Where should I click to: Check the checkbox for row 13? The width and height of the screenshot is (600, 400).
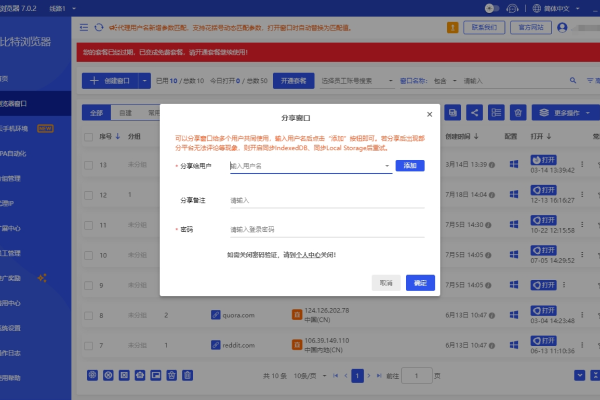click(88, 165)
